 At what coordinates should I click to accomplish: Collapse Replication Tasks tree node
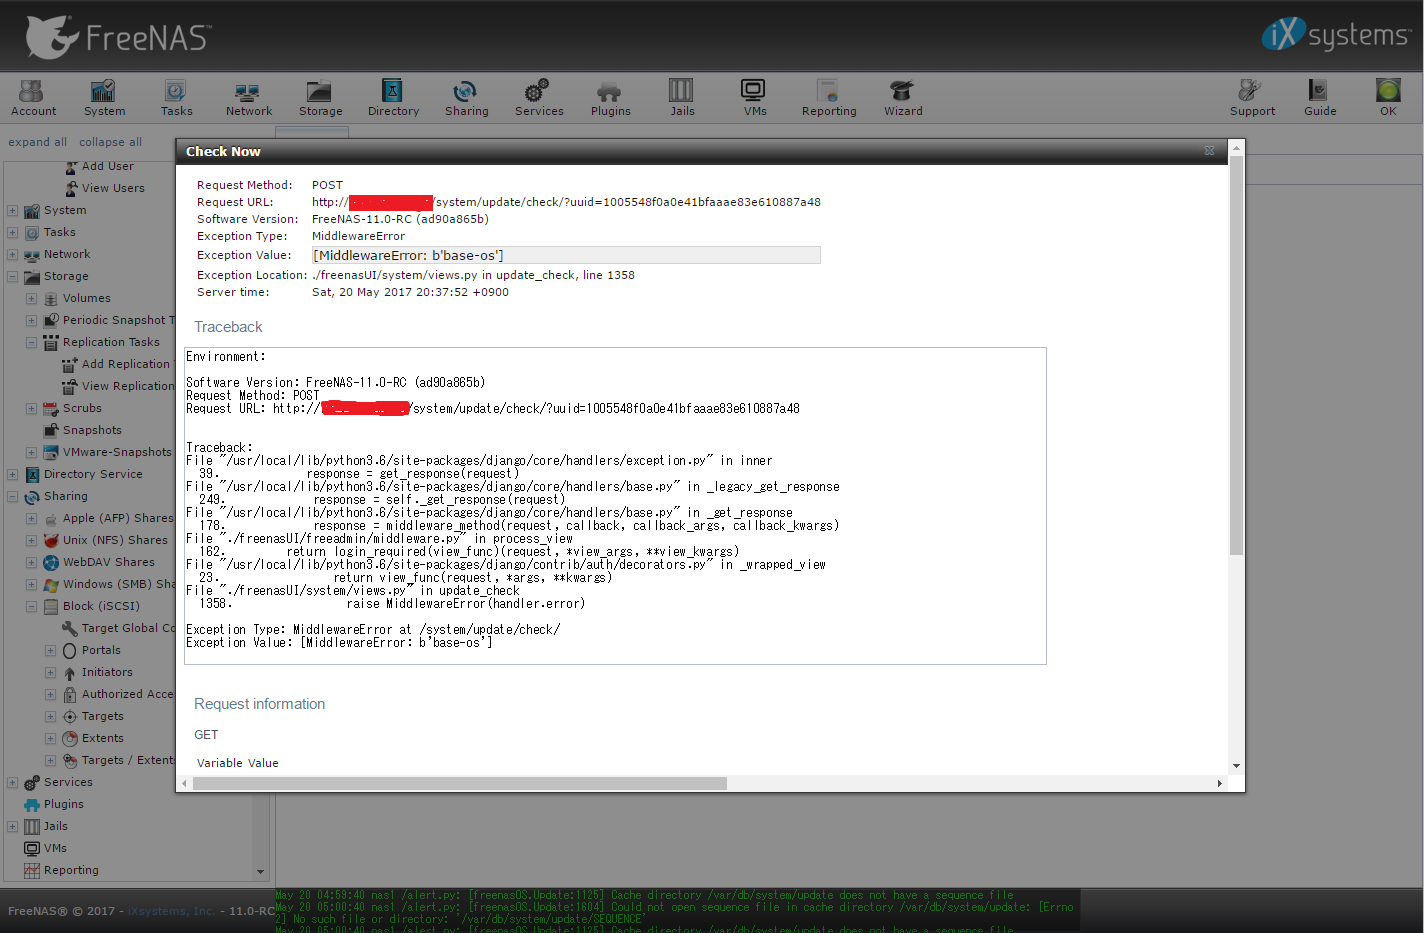click(x=31, y=342)
